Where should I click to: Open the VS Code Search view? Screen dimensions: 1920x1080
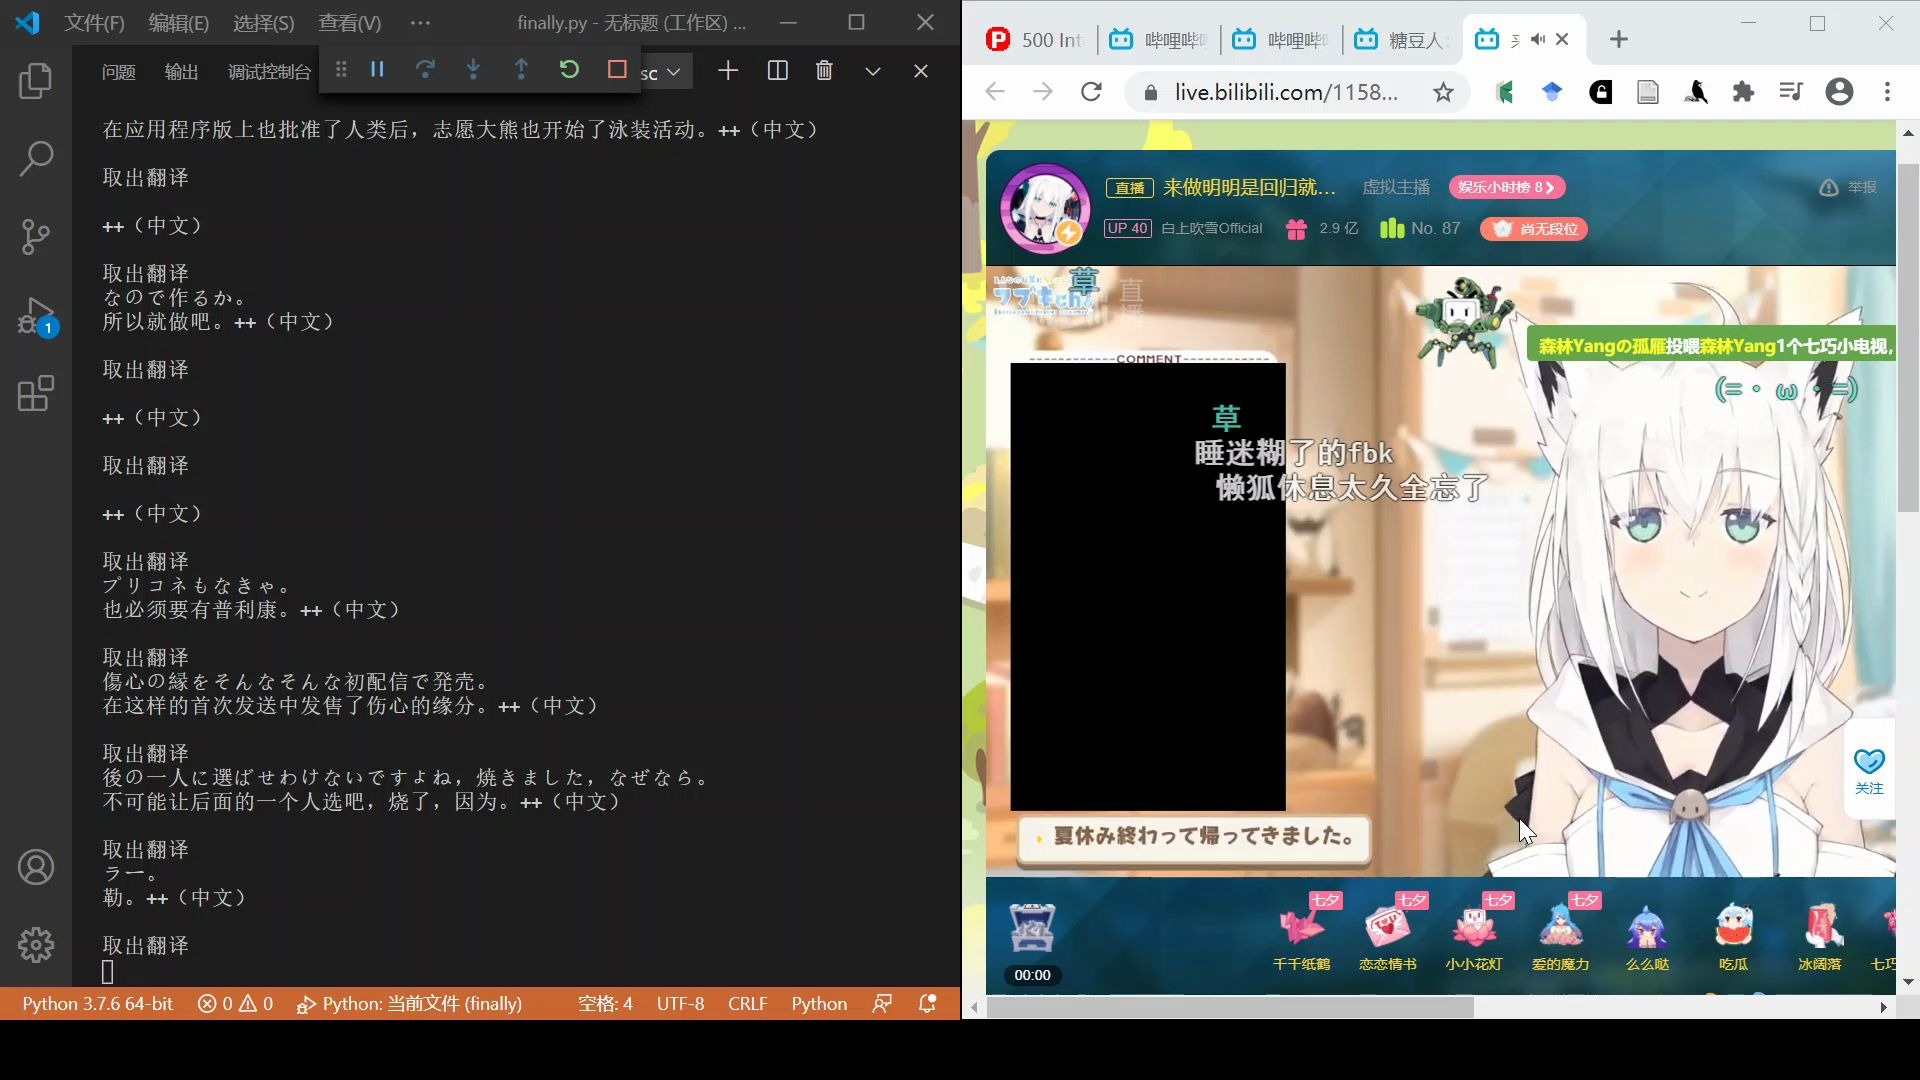(36, 158)
